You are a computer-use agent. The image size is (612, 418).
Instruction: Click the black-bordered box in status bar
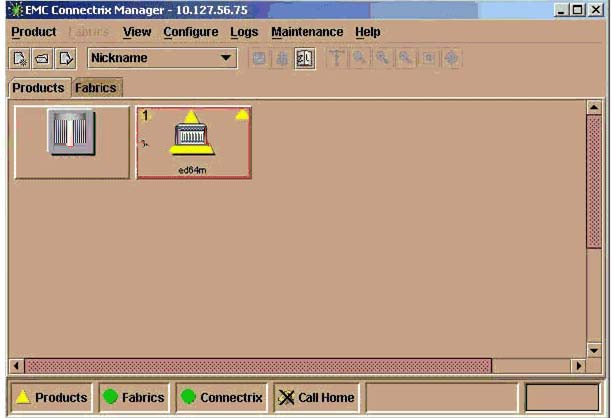pyautogui.click(x=562, y=398)
